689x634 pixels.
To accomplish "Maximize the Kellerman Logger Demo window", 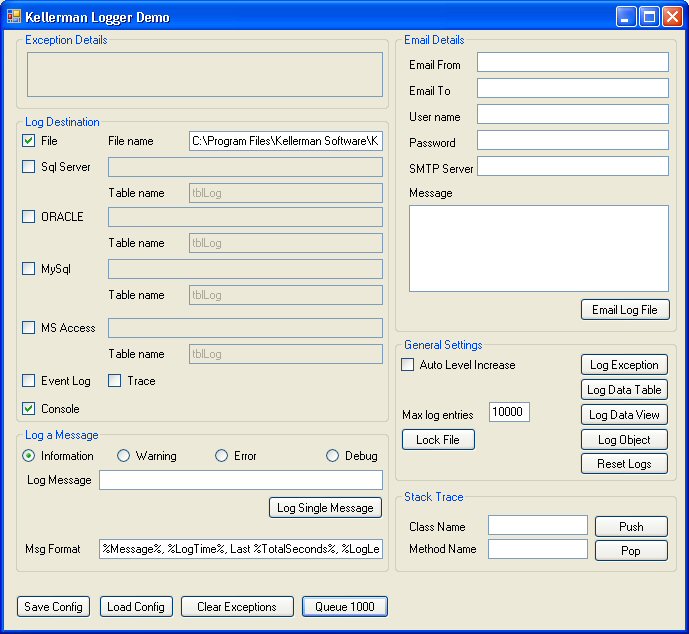I will coord(649,17).
